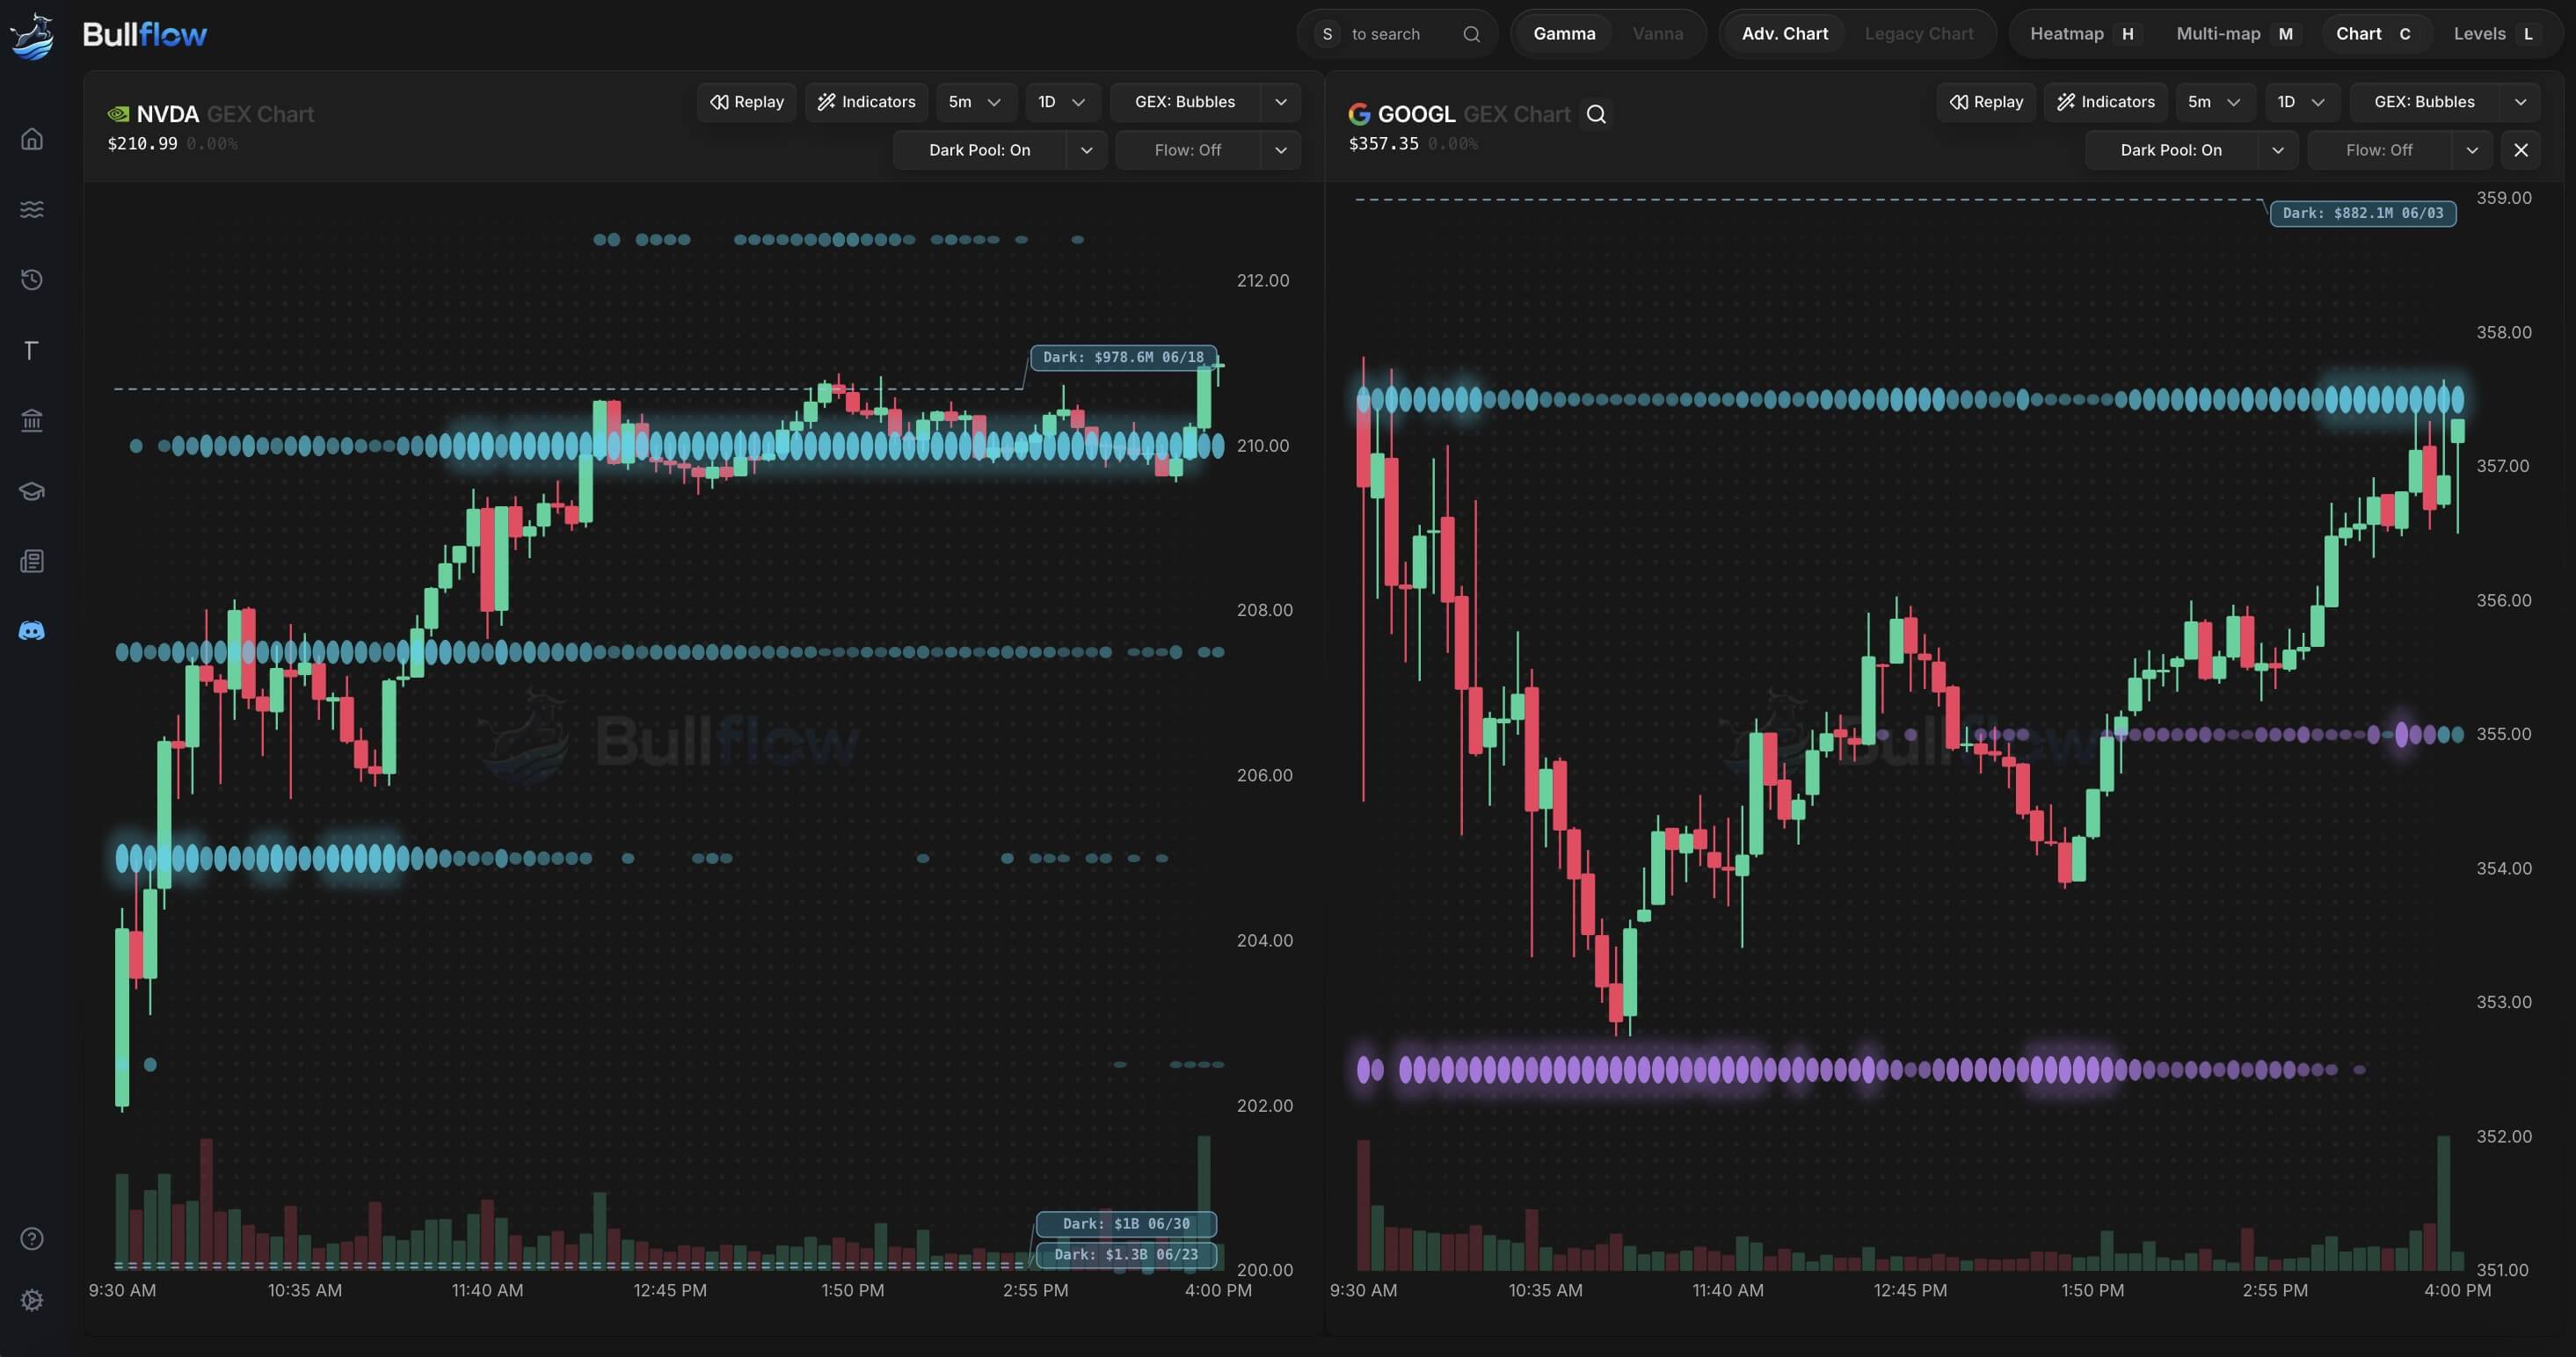Switch to Vanna mode
Screen dimensions: 2576x1357
pos(1657,34)
